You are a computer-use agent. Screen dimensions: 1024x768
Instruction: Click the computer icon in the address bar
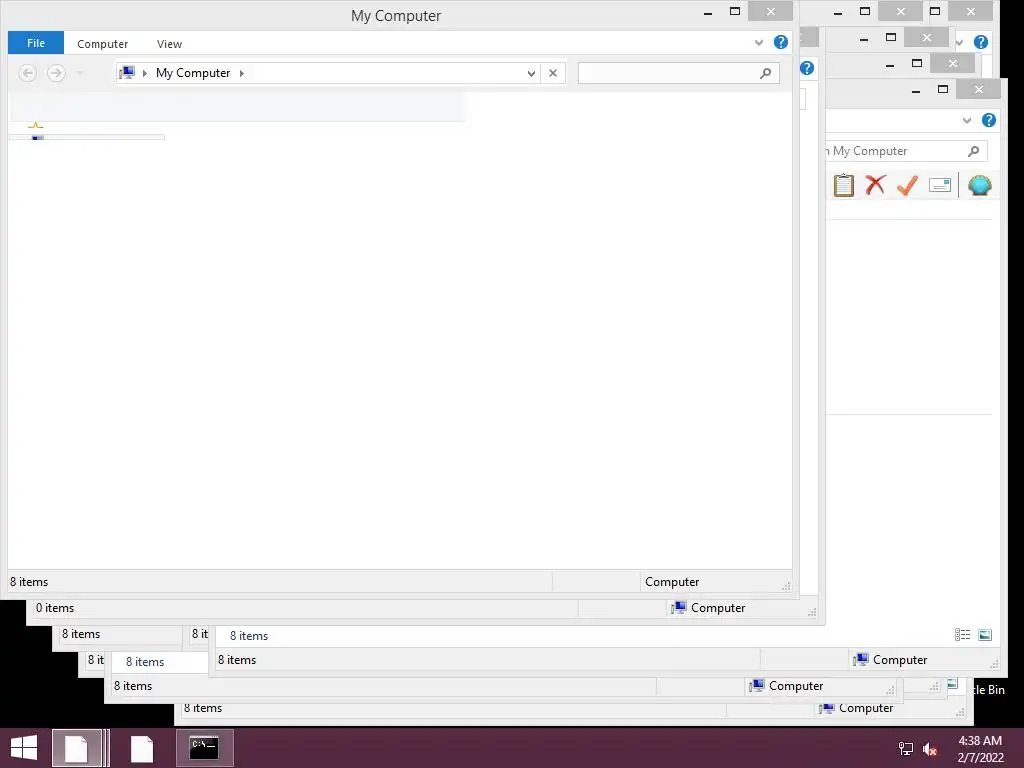127,72
